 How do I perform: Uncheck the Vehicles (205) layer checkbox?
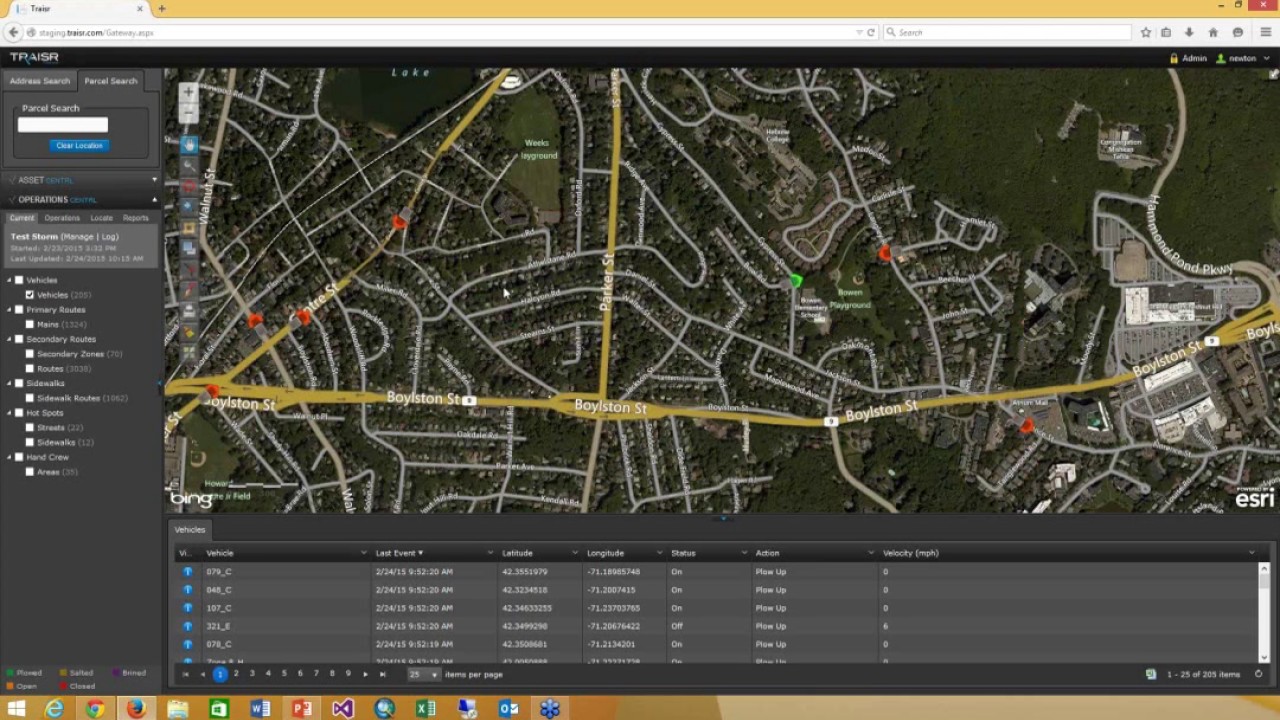pyautogui.click(x=30, y=295)
